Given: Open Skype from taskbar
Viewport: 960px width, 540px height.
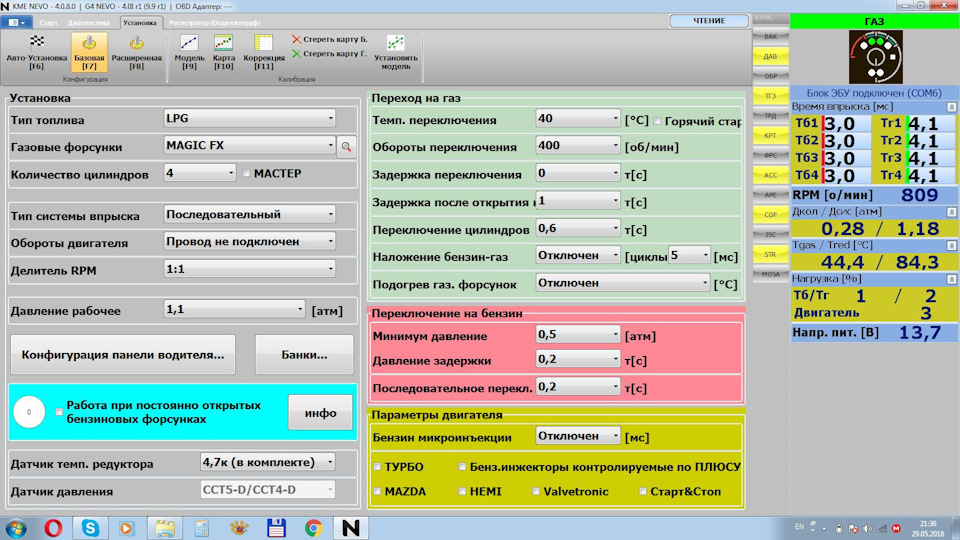Looking at the screenshot, I should (90, 528).
